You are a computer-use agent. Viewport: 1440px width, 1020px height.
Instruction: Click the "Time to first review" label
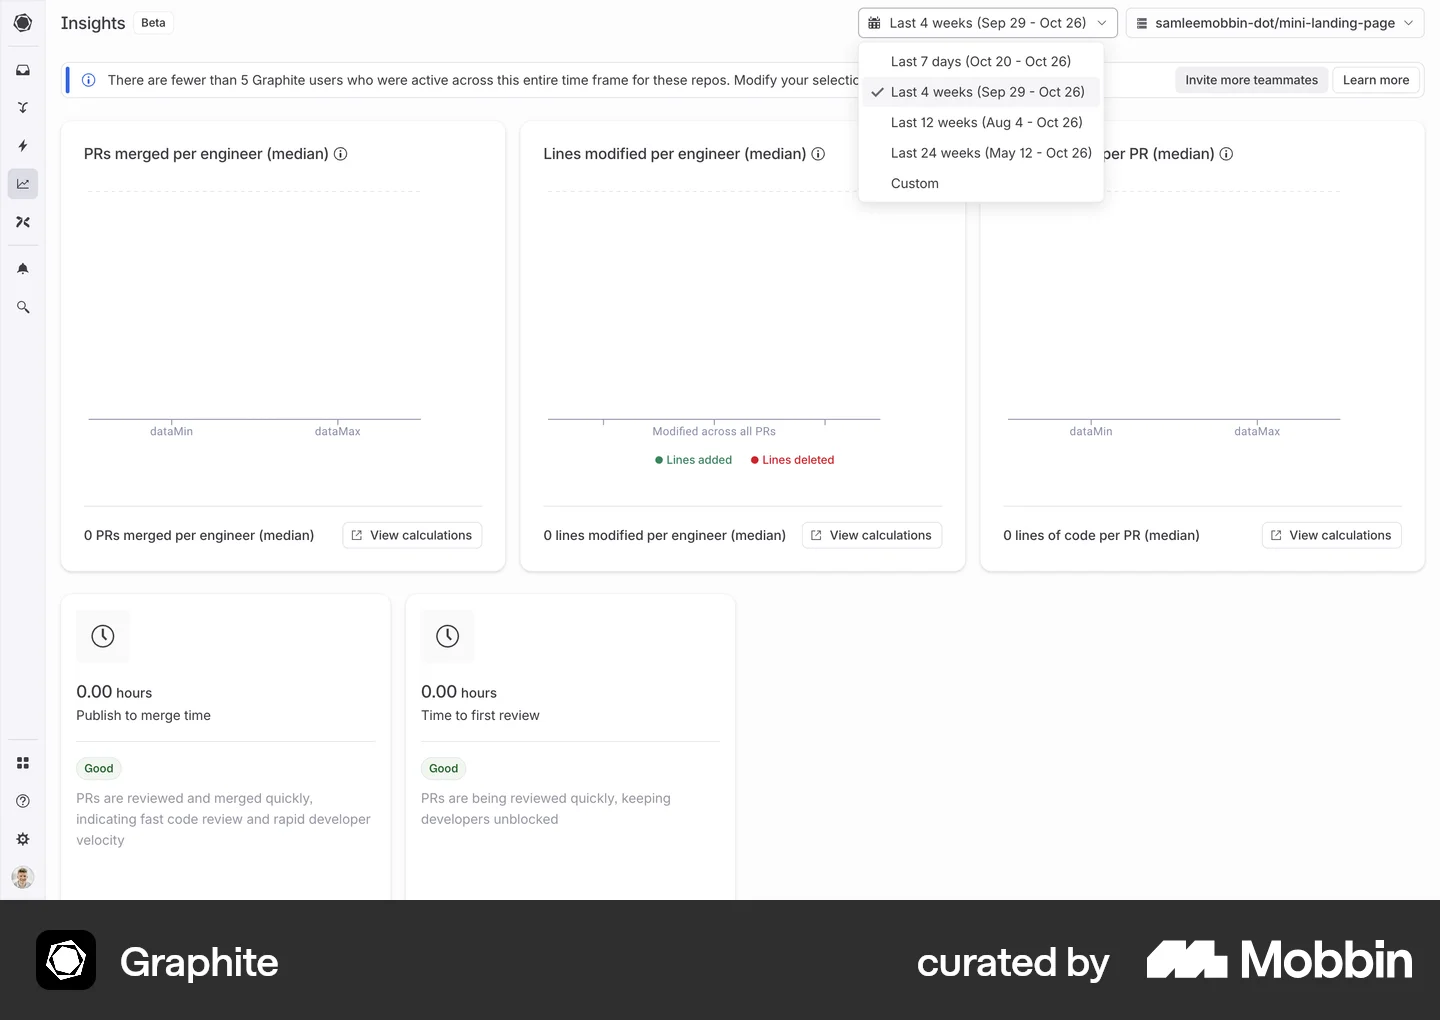[480, 715]
